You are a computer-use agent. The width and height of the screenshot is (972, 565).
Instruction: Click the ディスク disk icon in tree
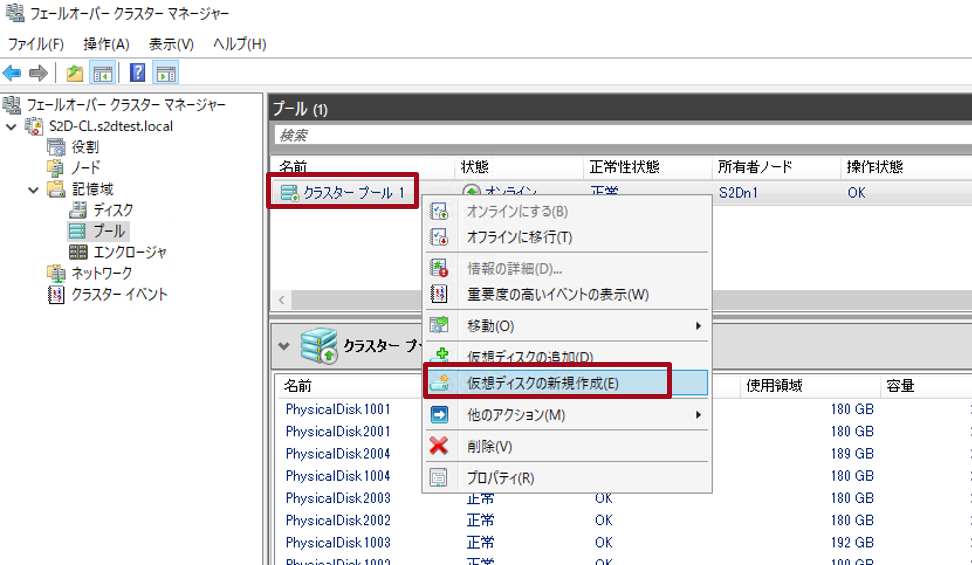point(78,210)
